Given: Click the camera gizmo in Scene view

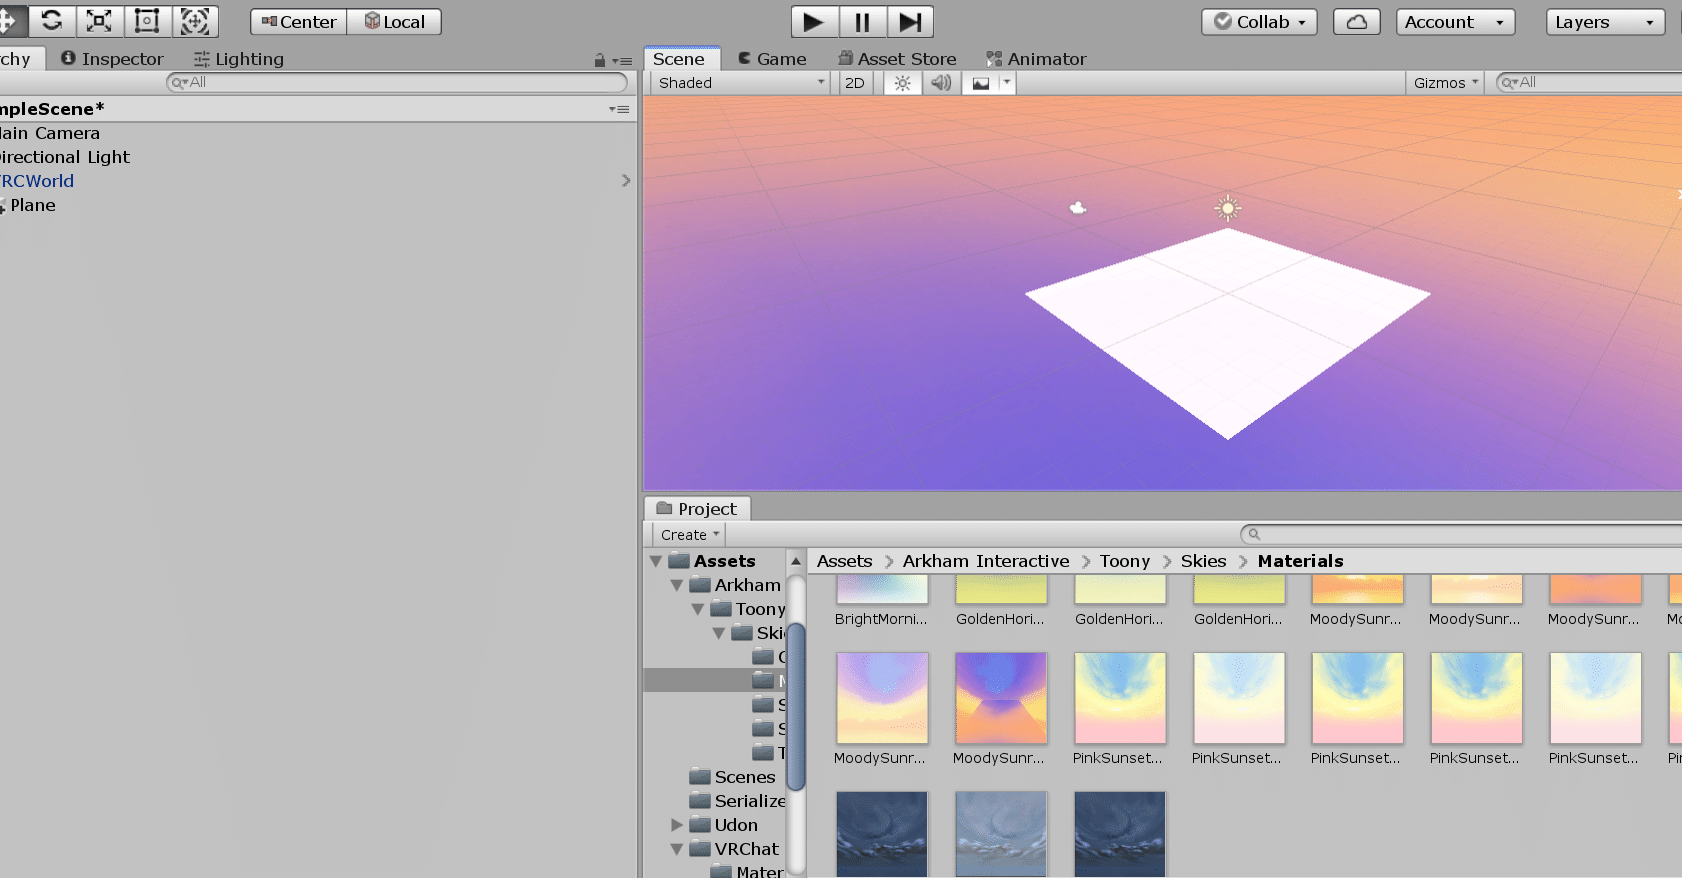Looking at the screenshot, I should point(1078,208).
